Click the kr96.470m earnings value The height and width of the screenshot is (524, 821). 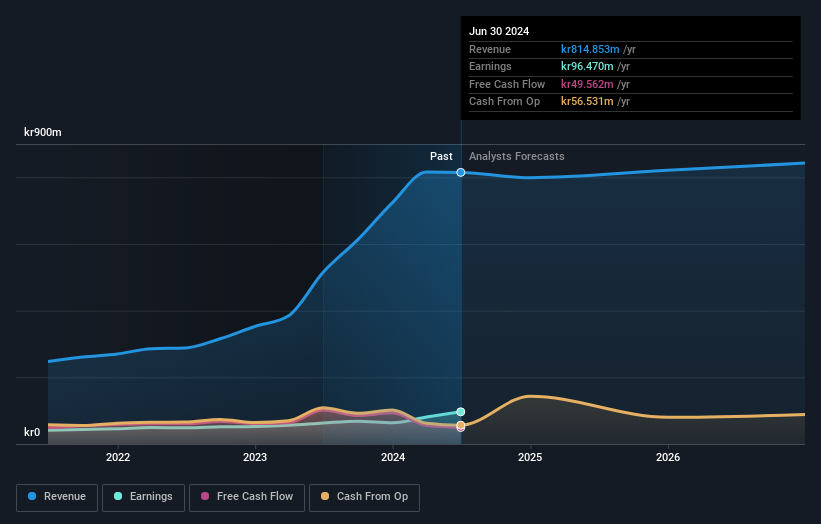click(587, 66)
